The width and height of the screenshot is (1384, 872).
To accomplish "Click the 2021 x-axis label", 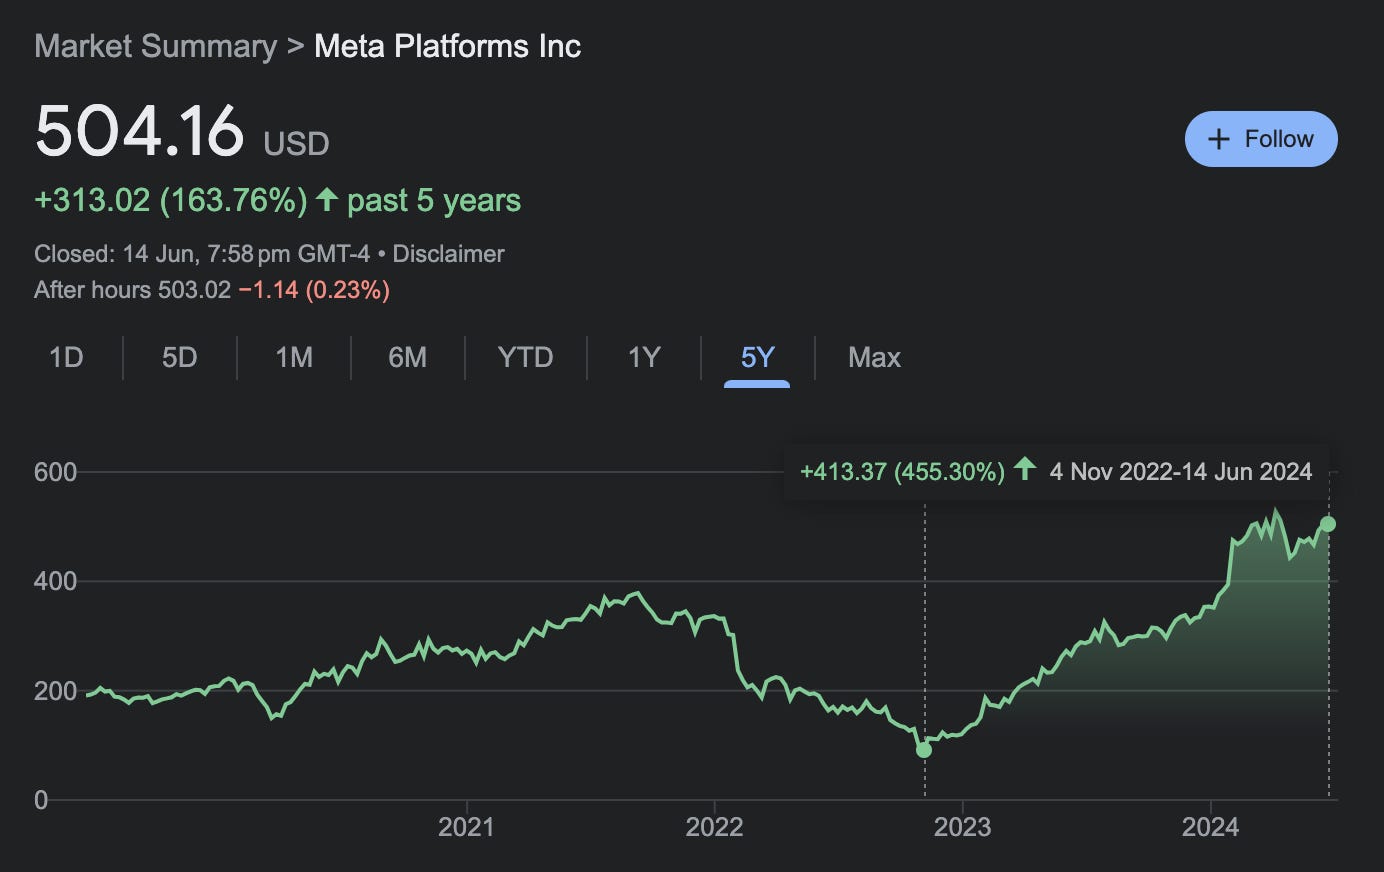I will [466, 827].
